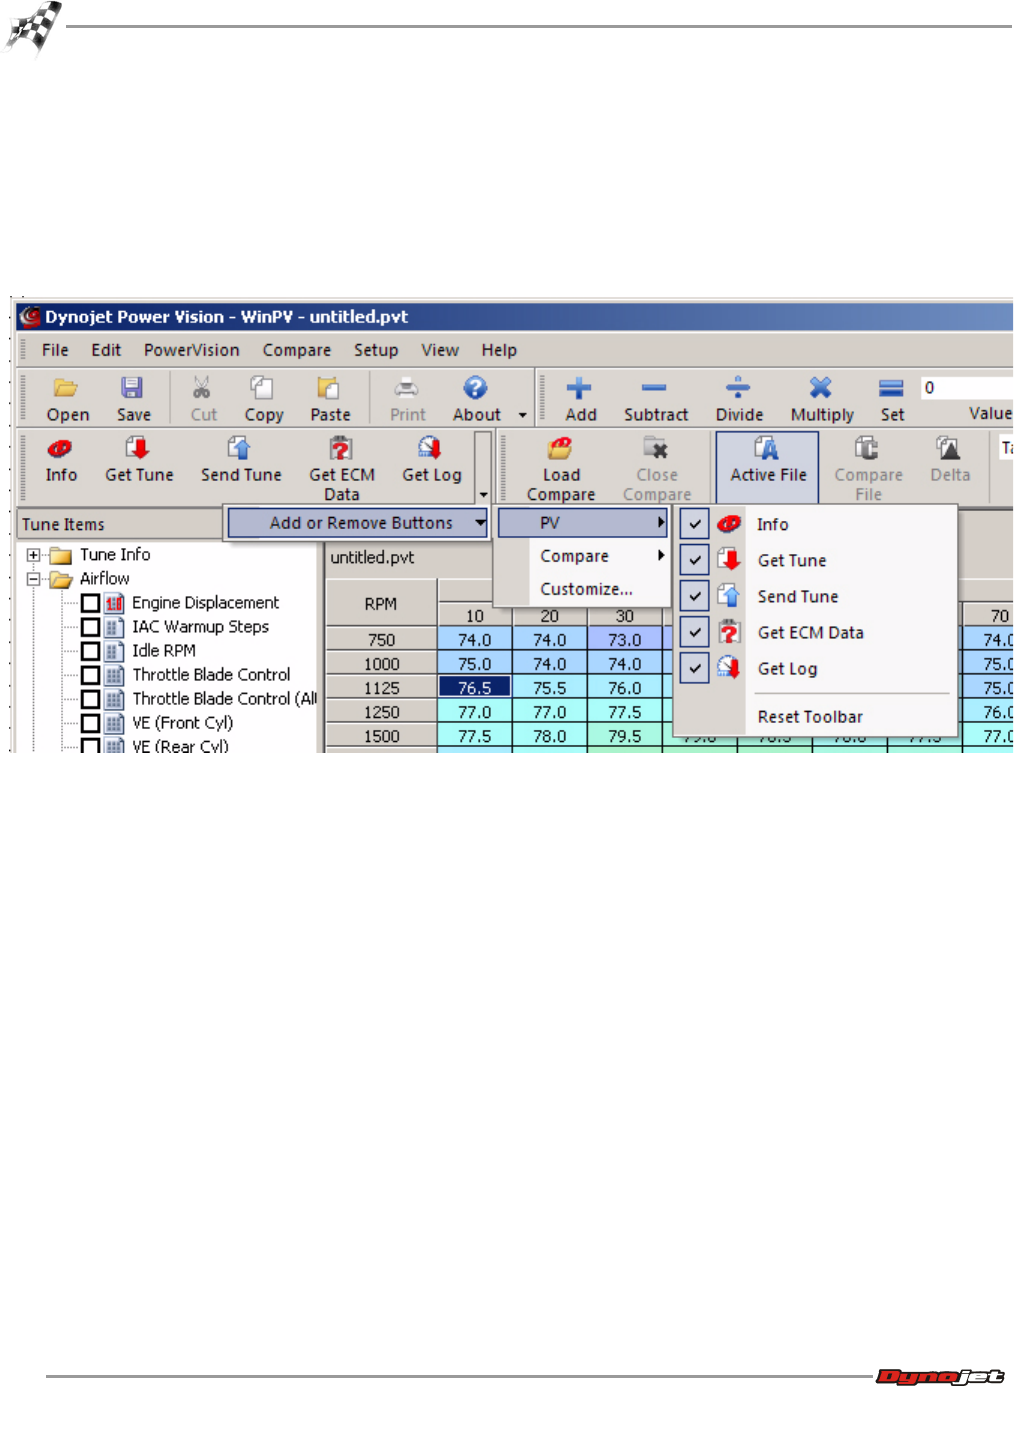This screenshot has height=1432, width=1014.
Task: Select the 750 RPM row header
Action: [381, 640]
